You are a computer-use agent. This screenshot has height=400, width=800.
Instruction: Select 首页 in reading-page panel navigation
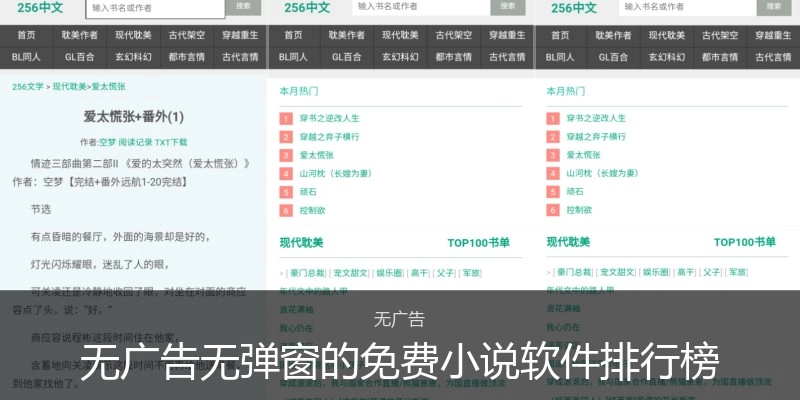coord(27,36)
